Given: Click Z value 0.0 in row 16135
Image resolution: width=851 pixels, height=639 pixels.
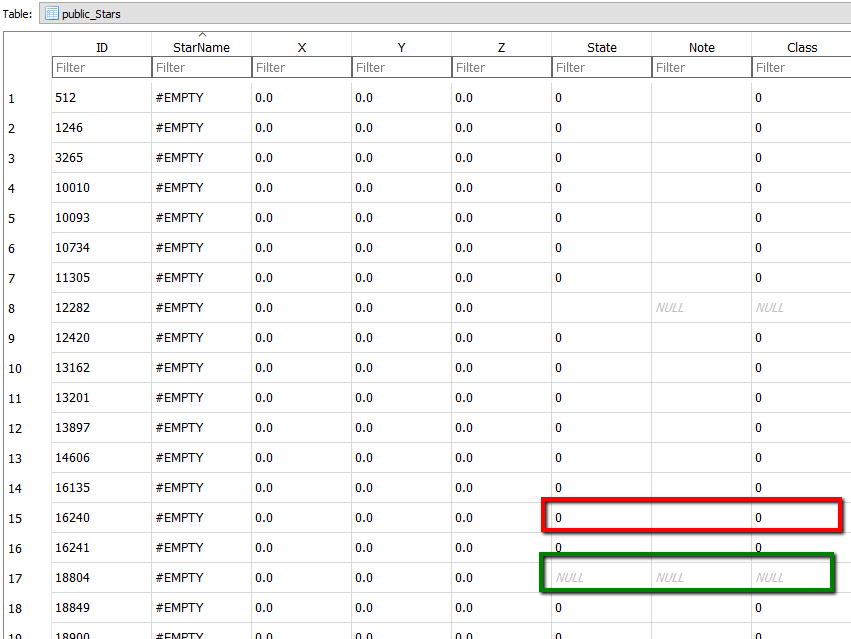Looking at the screenshot, I should [501, 488].
